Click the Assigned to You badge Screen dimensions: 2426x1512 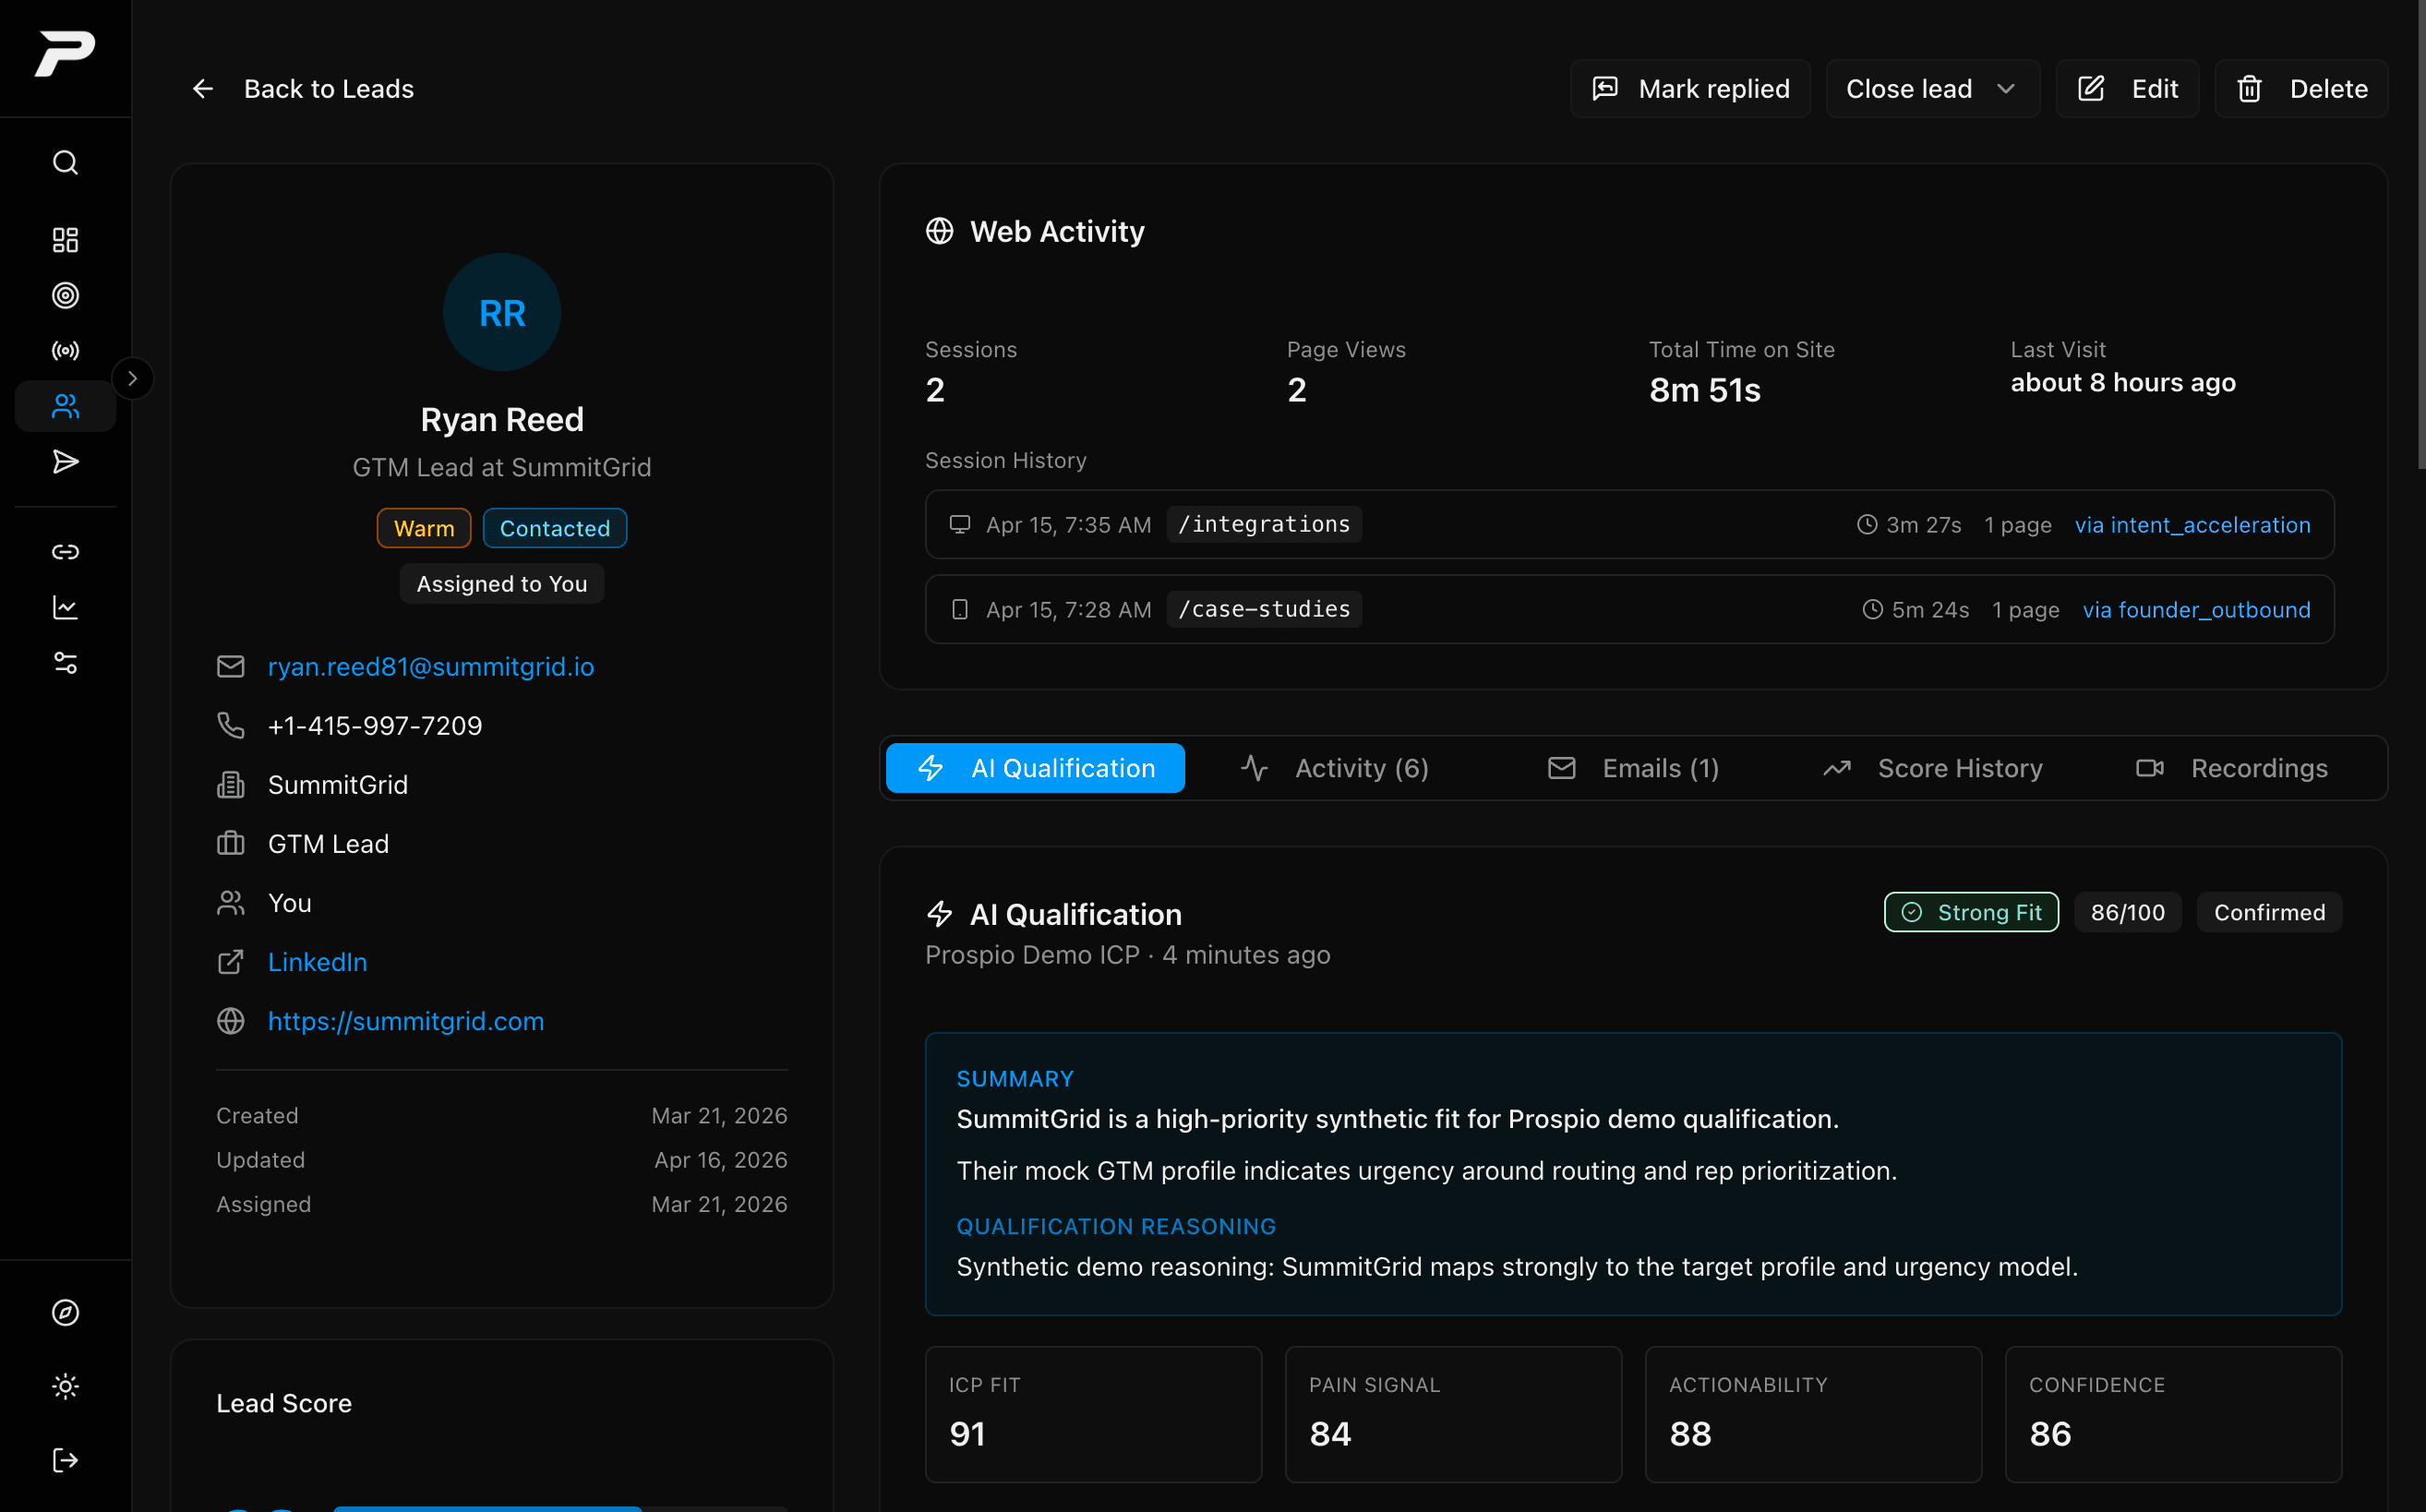point(502,584)
